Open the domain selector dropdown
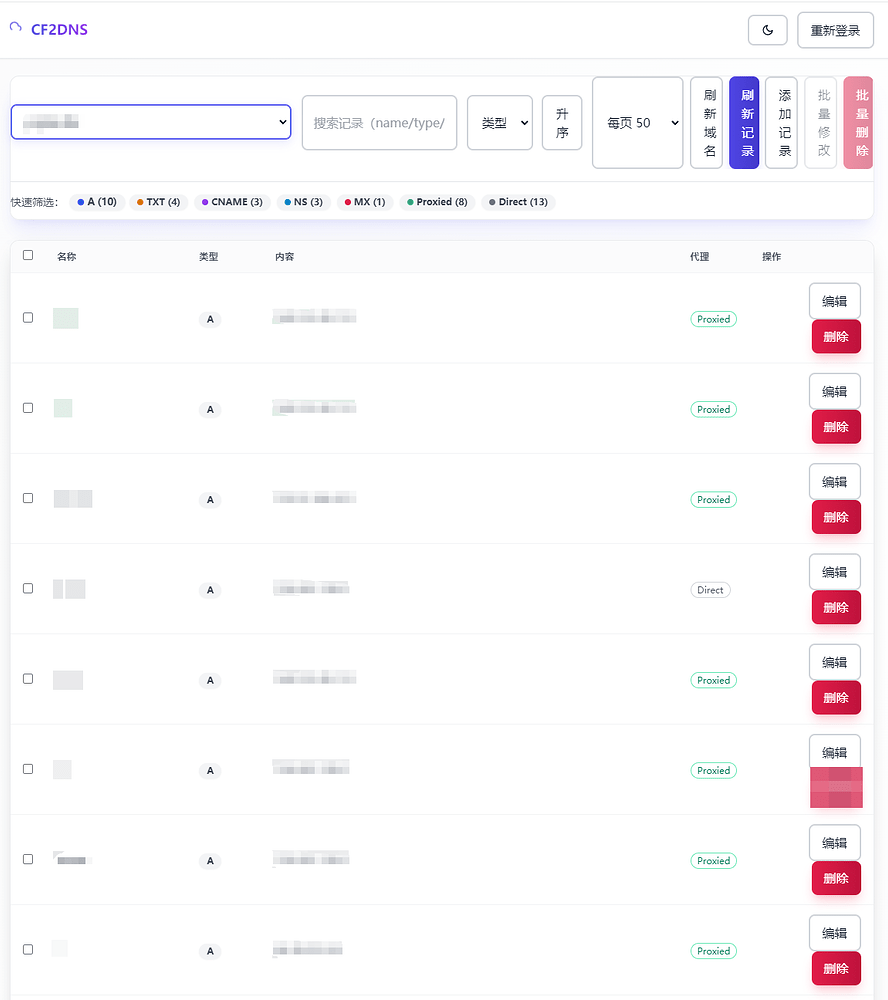888x1000 pixels. click(x=151, y=122)
